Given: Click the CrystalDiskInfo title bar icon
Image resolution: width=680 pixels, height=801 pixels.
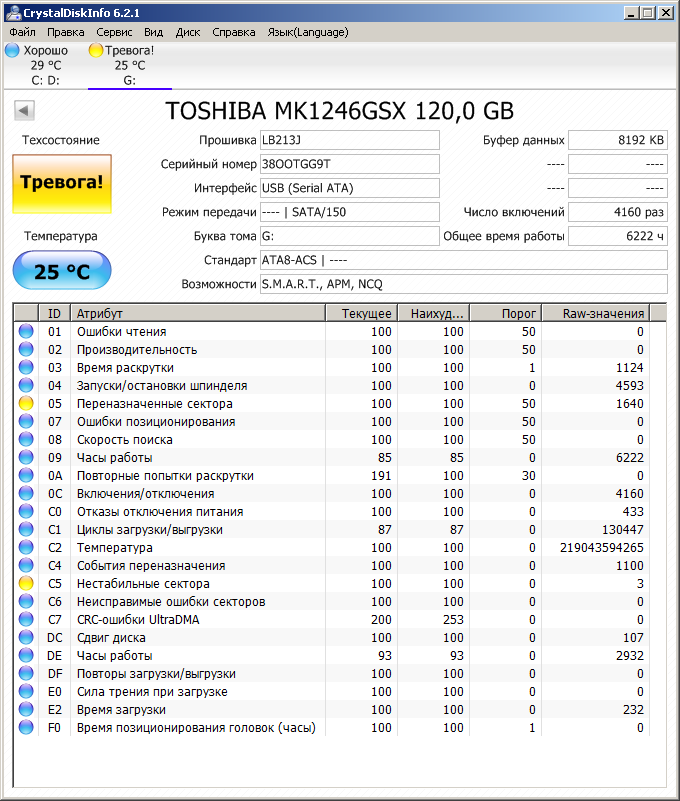Looking at the screenshot, I should tap(14, 12).
